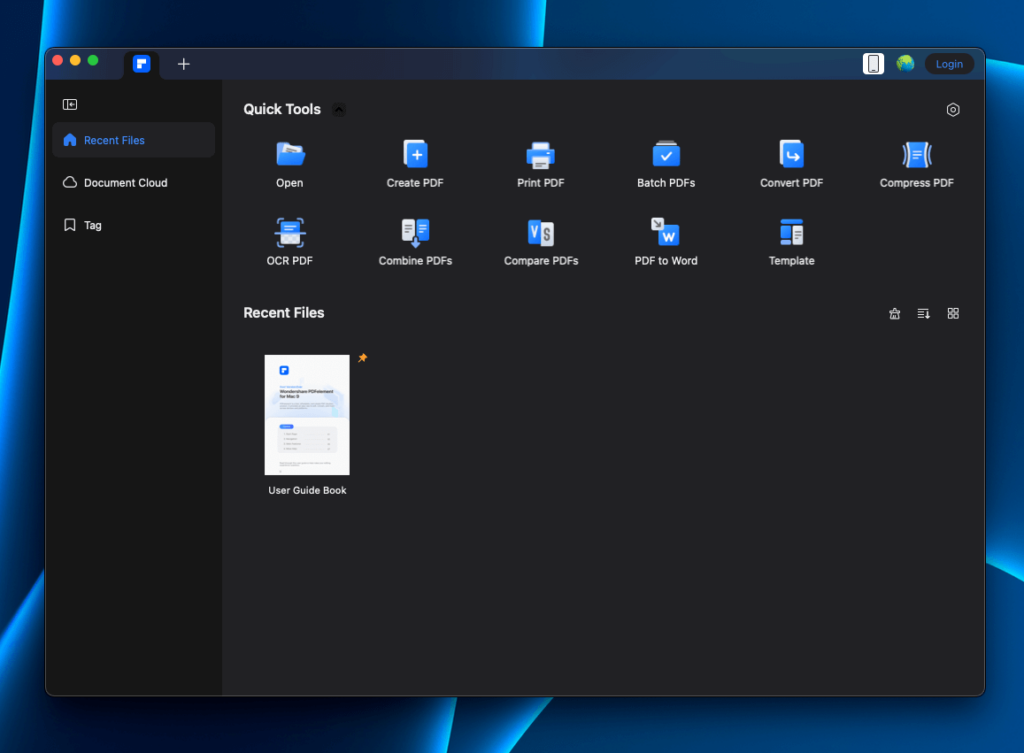Launch the Create PDF tool
Screen dimensions: 1024x753
pyautogui.click(x=415, y=164)
